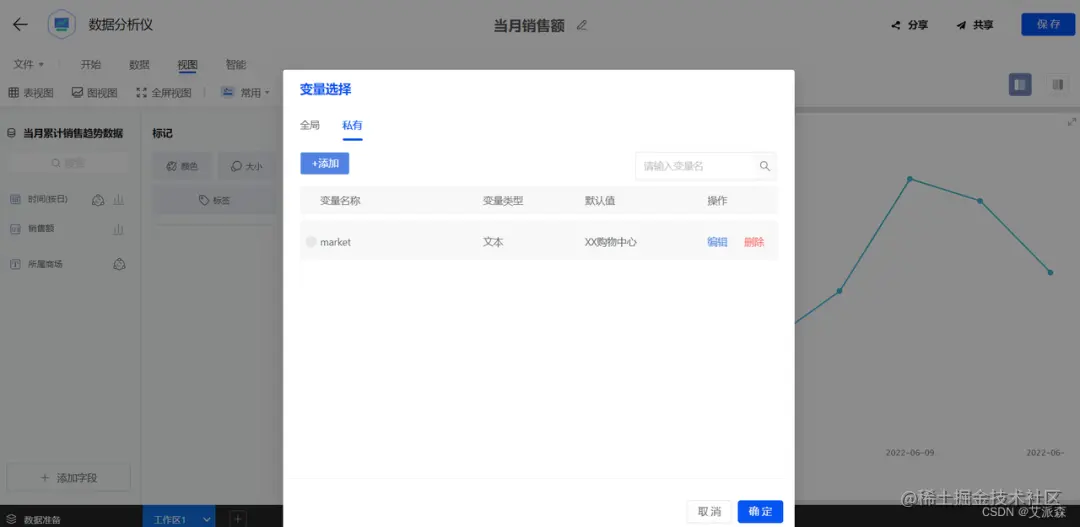The image size is (1080, 527).
Task: Open the 常用 chart type dropdown
Action: pyautogui.click(x=246, y=92)
